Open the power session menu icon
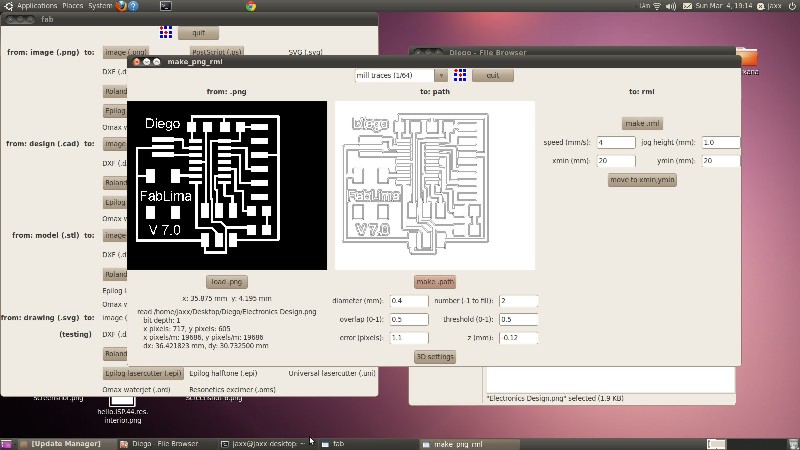 pos(792,6)
